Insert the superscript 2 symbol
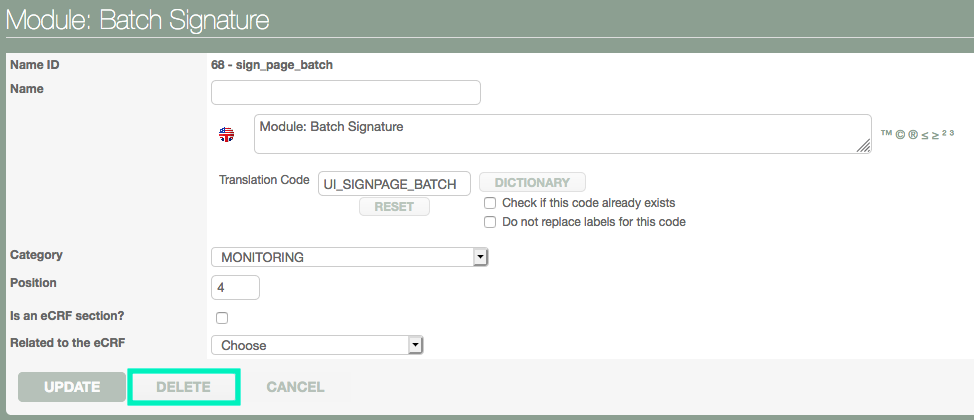 coord(944,131)
